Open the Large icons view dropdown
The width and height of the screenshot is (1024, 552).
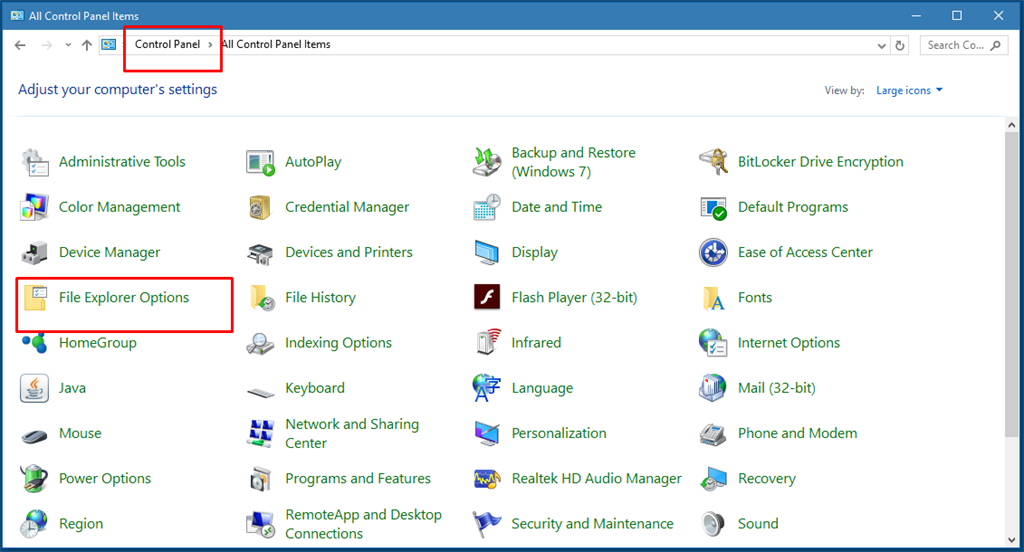tap(909, 91)
